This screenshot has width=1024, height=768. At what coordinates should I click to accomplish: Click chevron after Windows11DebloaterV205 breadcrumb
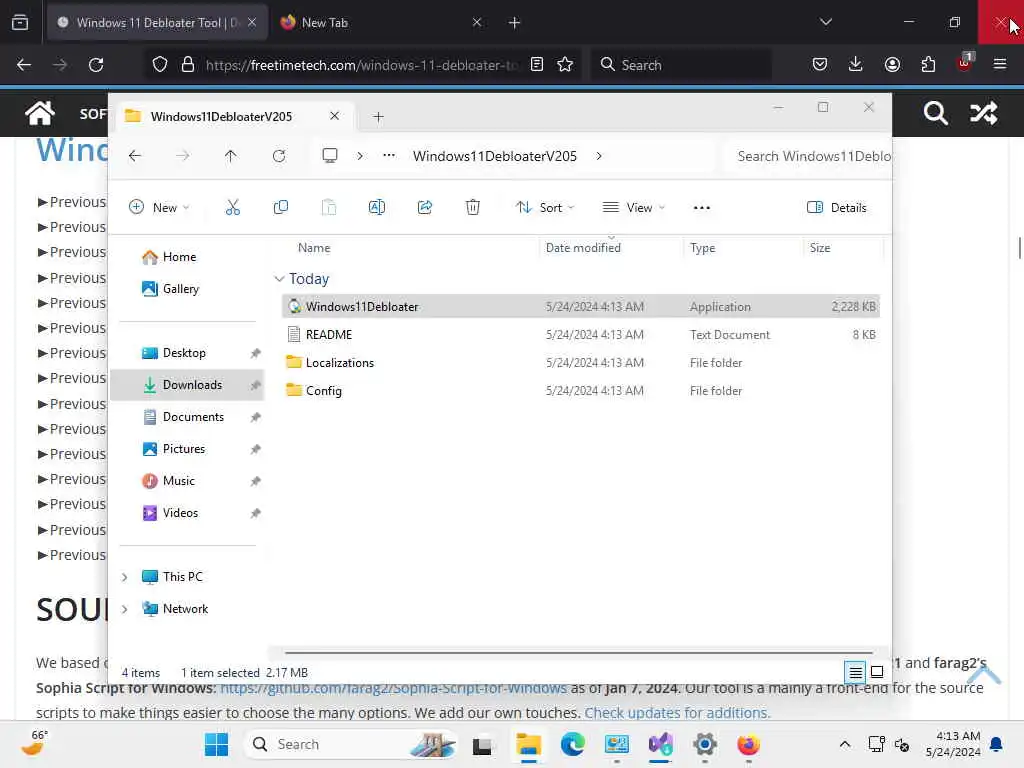[x=599, y=156]
